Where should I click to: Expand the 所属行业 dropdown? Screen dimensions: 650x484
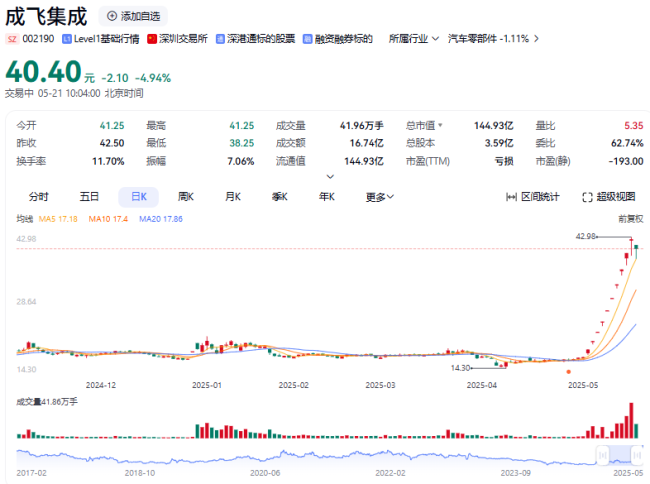pos(413,39)
